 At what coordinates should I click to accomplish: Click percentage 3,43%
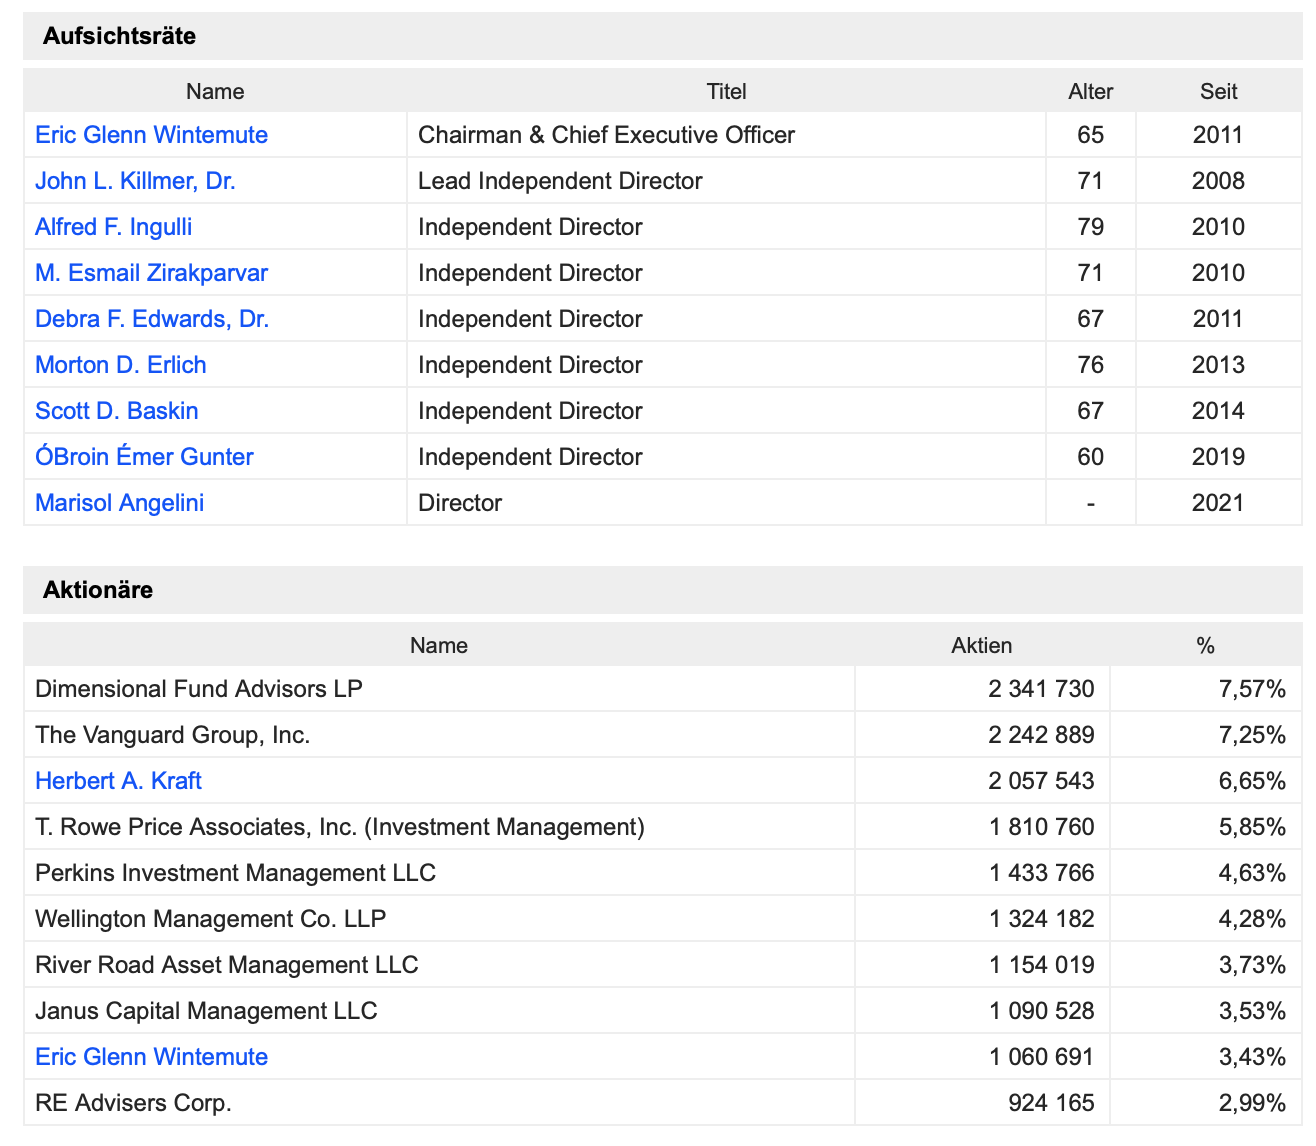[x=1252, y=1057]
